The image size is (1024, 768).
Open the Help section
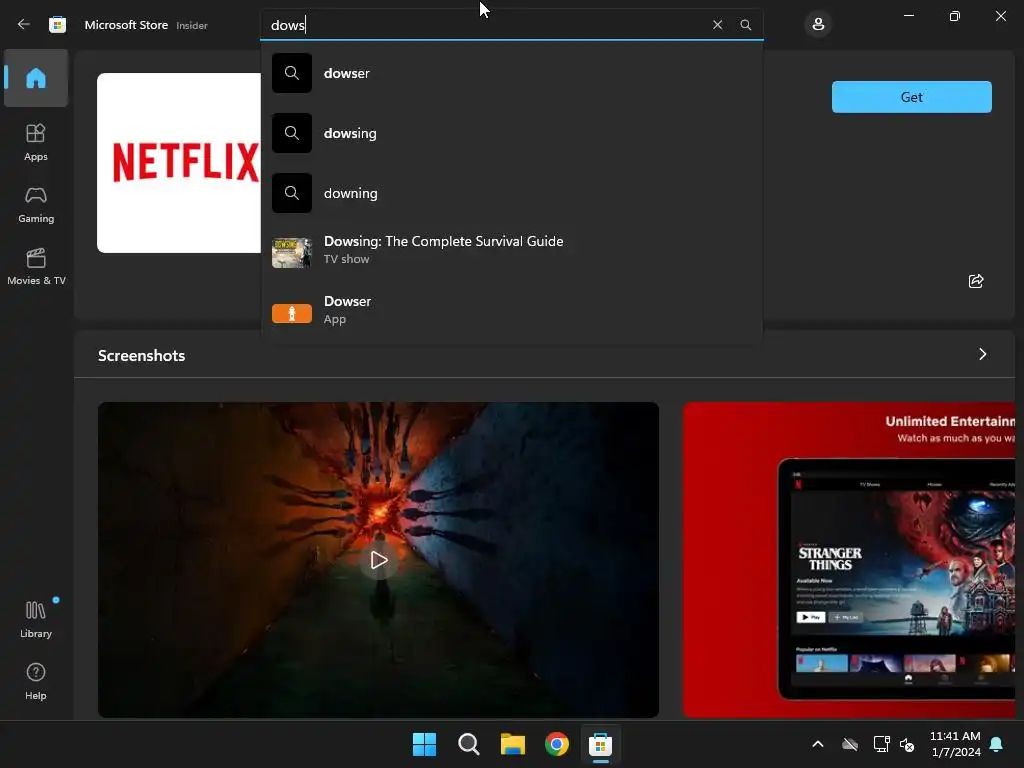(36, 681)
